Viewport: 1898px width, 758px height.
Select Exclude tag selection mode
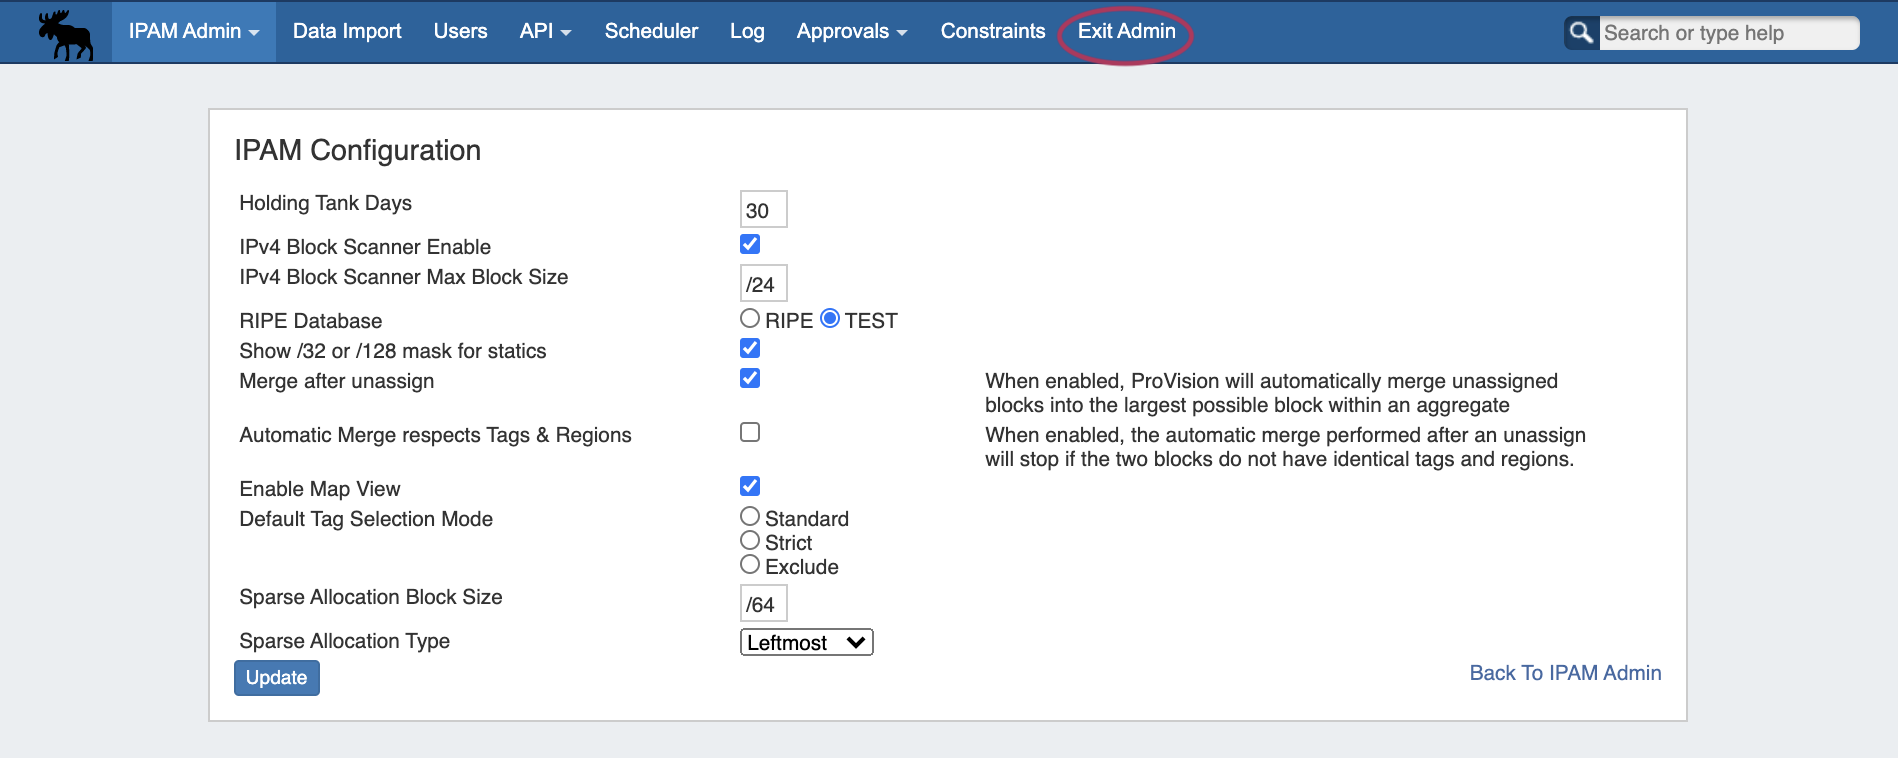[x=750, y=564]
